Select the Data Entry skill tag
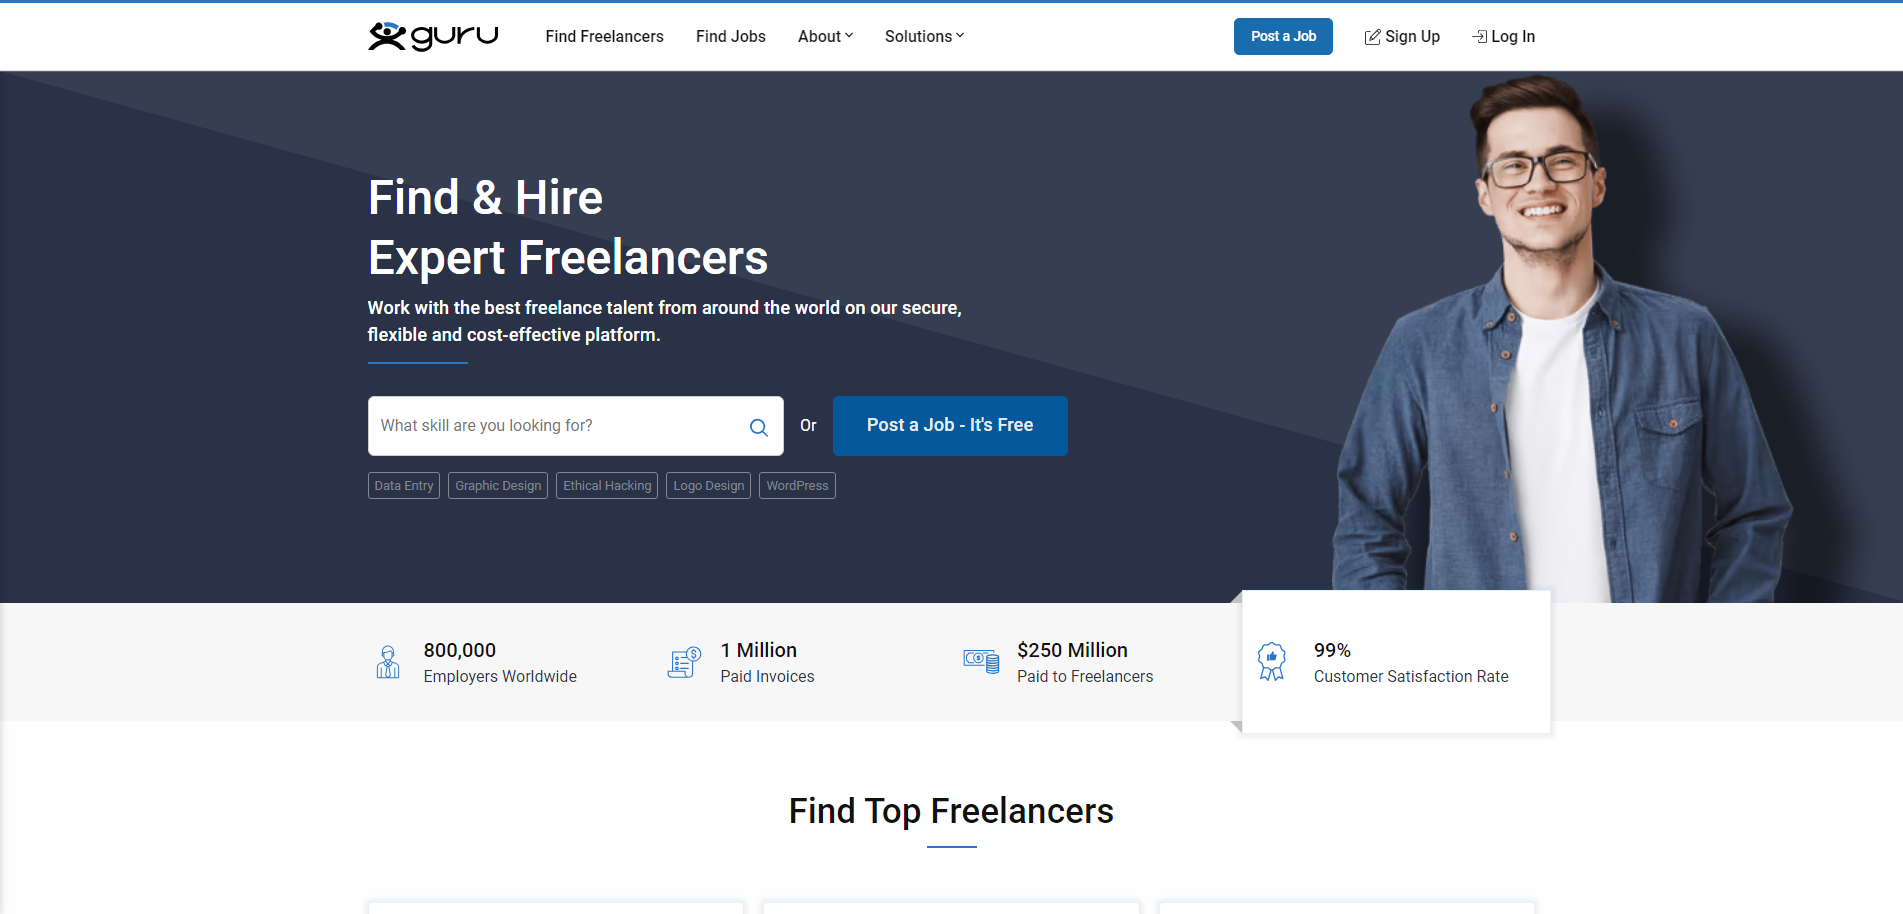The height and width of the screenshot is (914, 1903). pyautogui.click(x=404, y=486)
